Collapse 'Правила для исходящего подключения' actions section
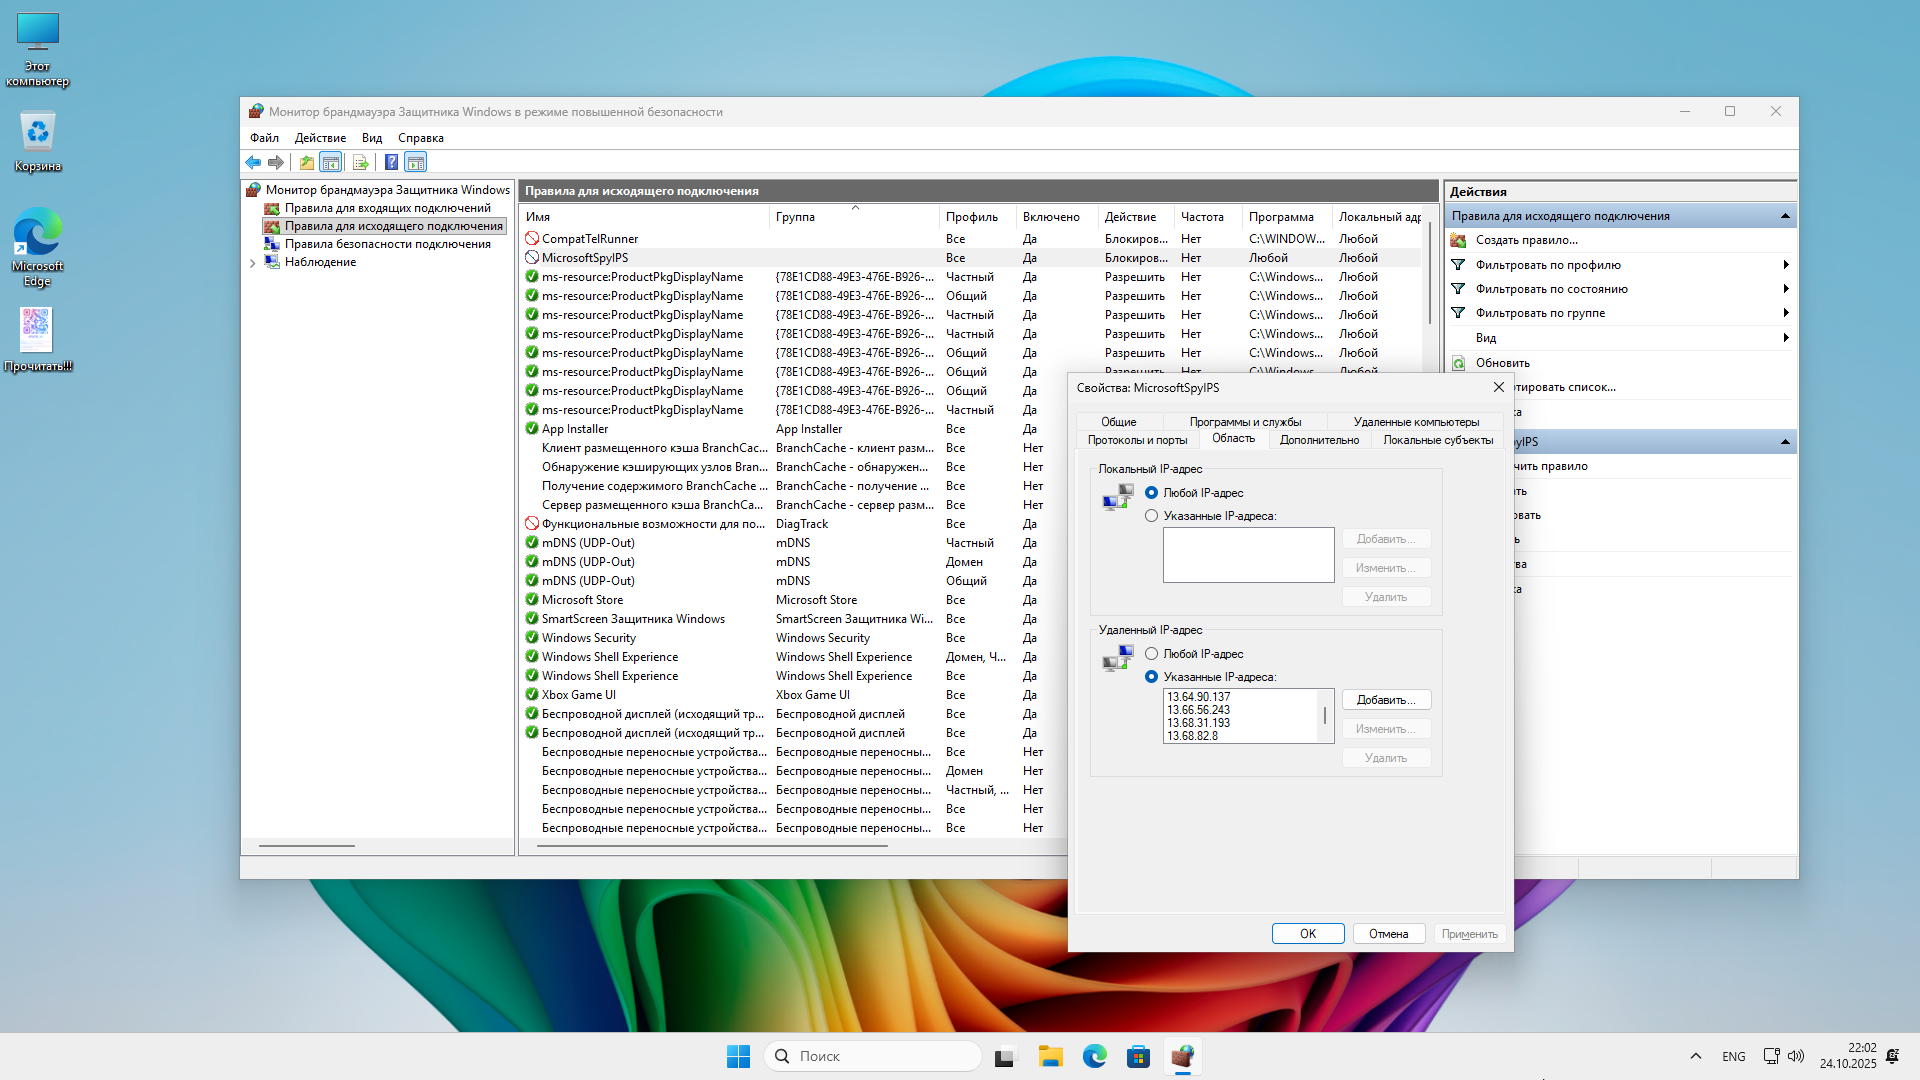Screen dimensions: 1920x1080 (x=1785, y=216)
